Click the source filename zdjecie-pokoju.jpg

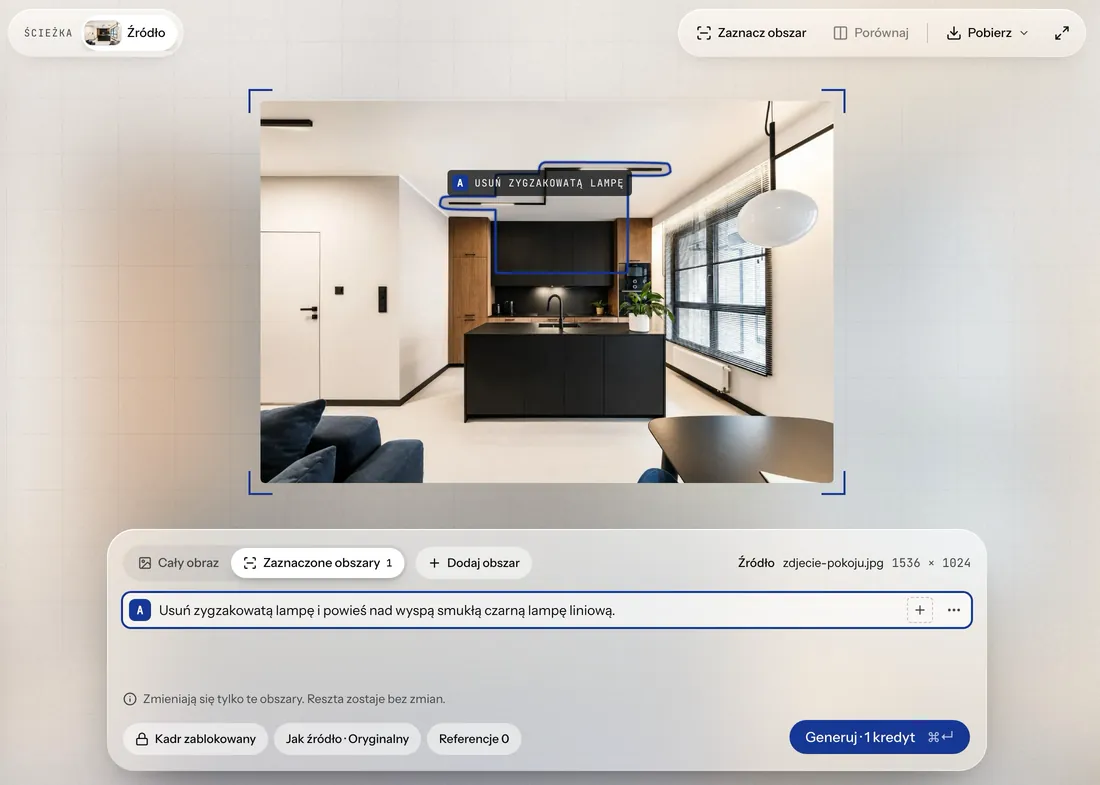tap(833, 563)
